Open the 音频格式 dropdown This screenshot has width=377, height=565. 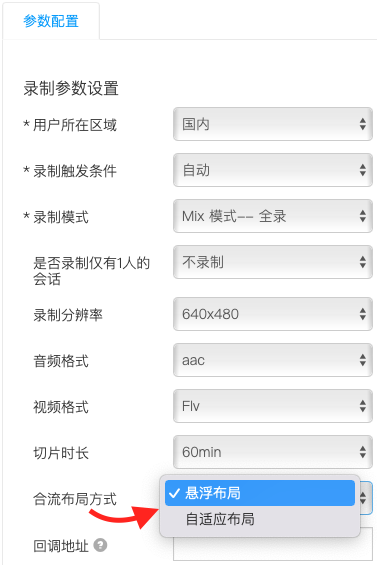[x=273, y=360]
